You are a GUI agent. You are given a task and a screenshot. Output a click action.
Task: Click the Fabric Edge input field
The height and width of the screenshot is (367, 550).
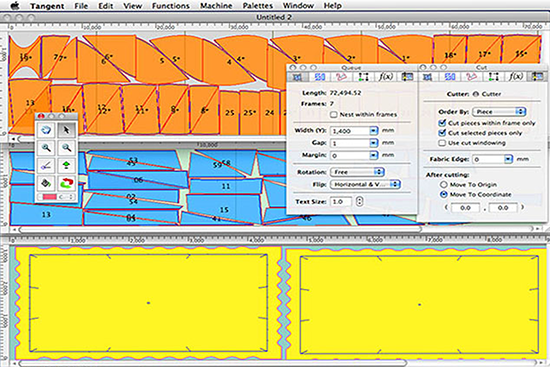(492, 159)
